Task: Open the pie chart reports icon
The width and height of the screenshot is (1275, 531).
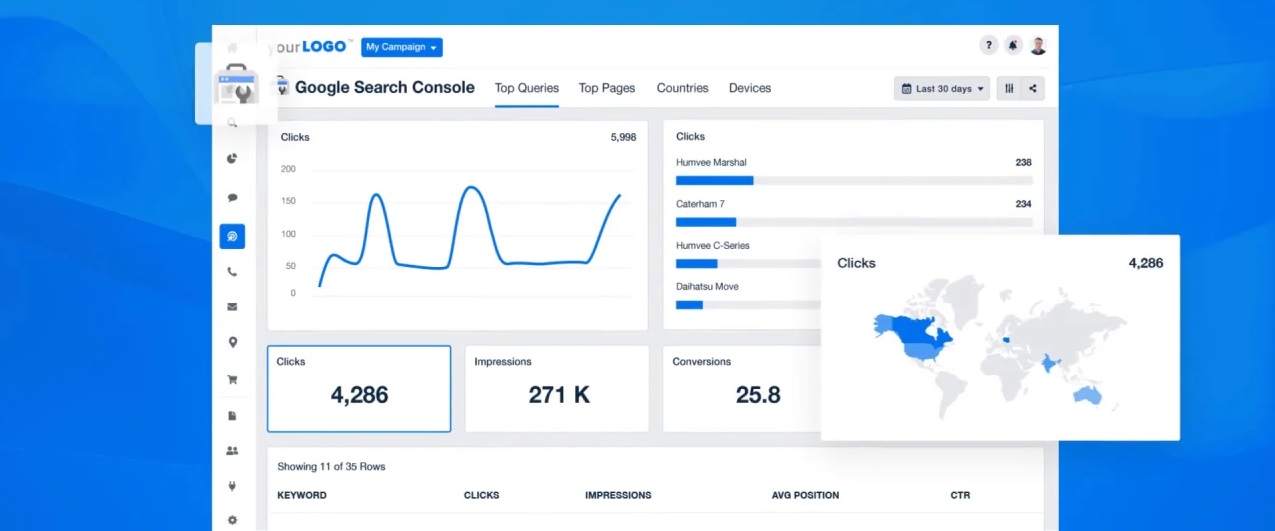Action: (x=232, y=158)
